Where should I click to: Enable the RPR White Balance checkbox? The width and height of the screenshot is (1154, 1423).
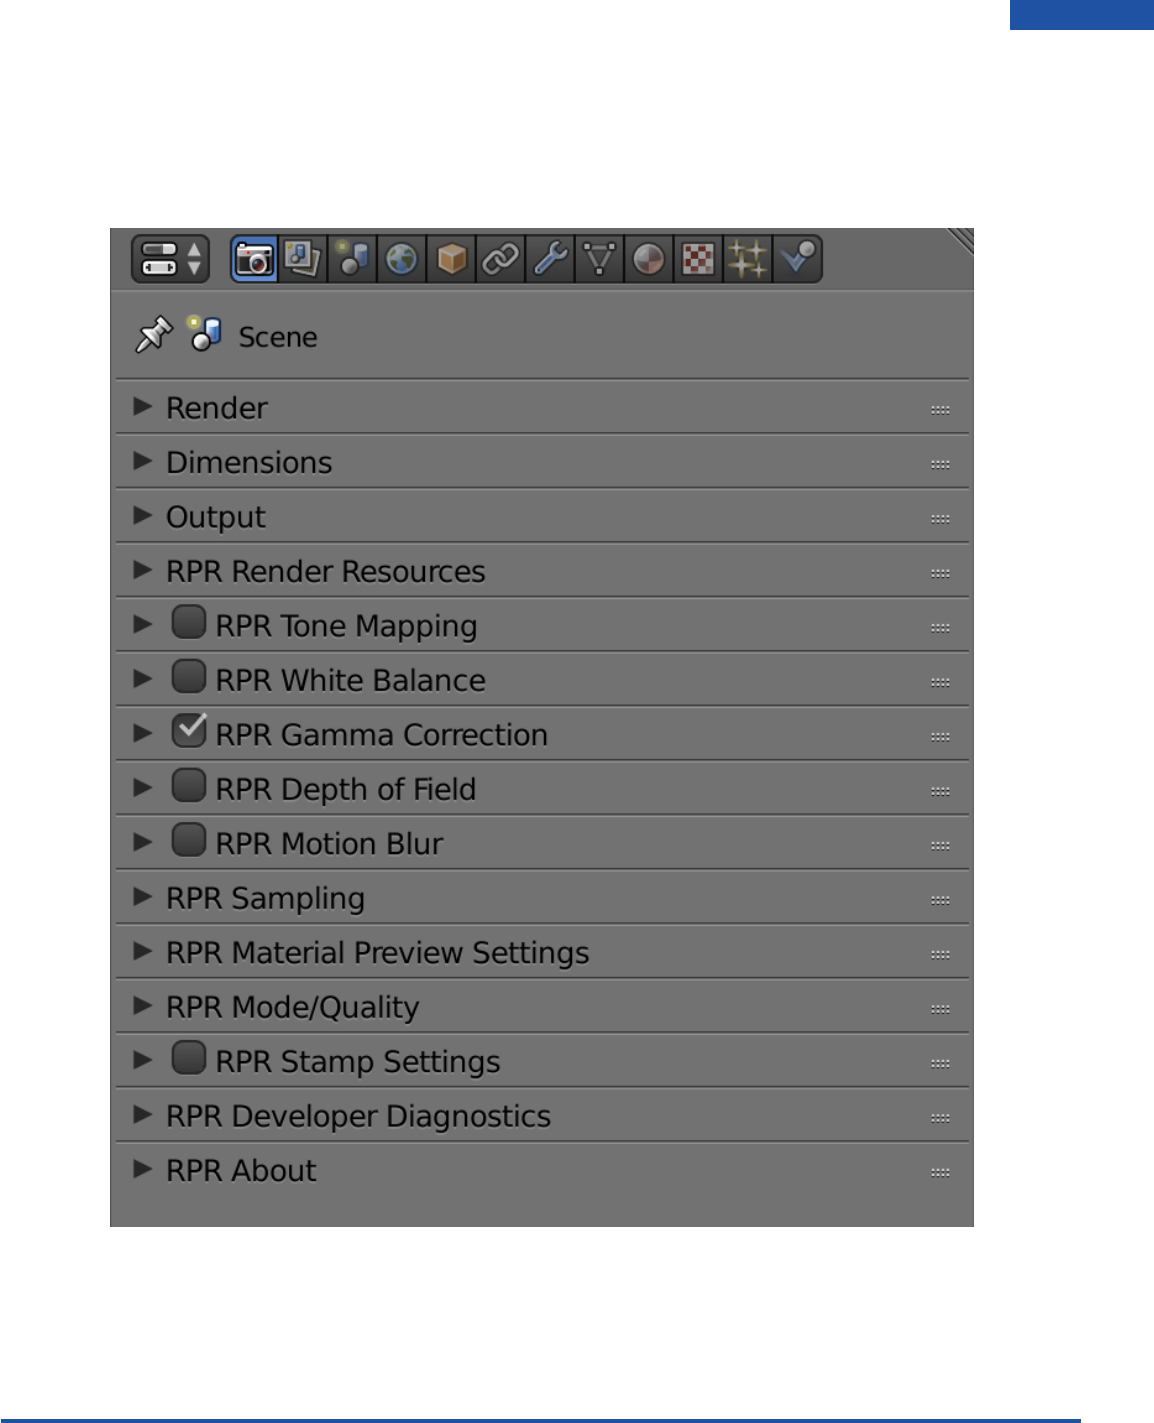(x=189, y=676)
